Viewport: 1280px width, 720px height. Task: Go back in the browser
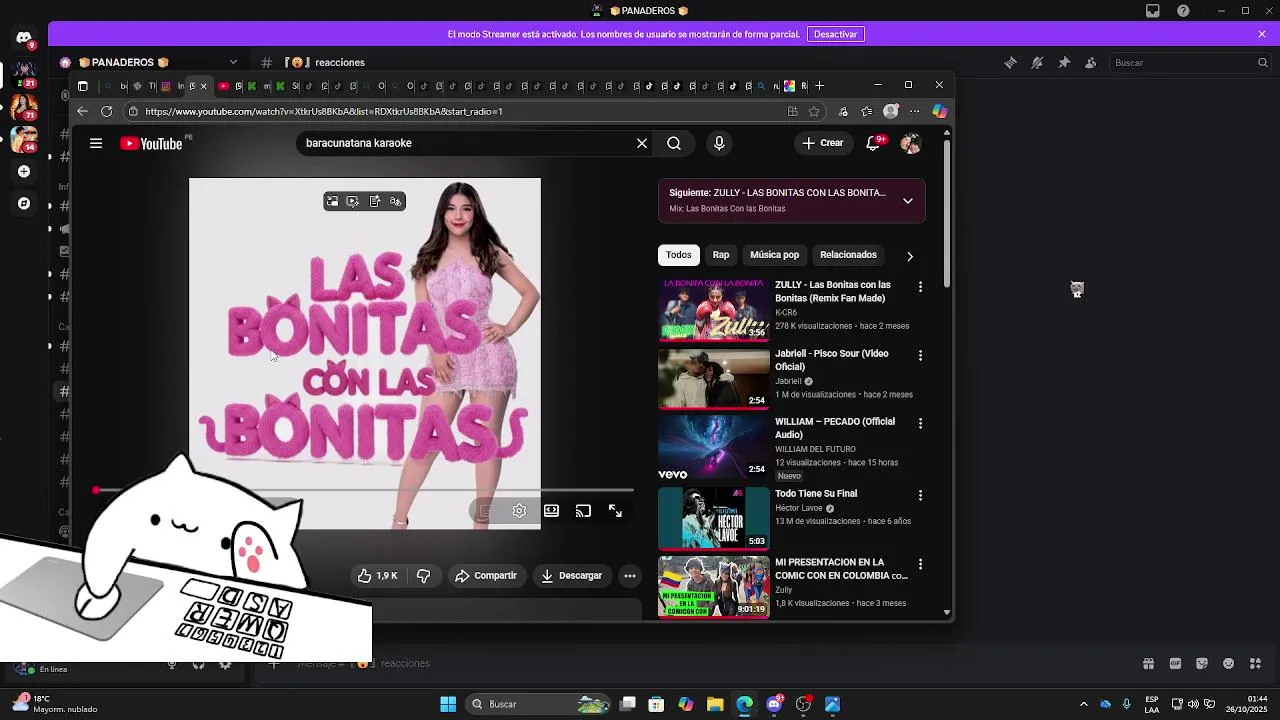(83, 111)
